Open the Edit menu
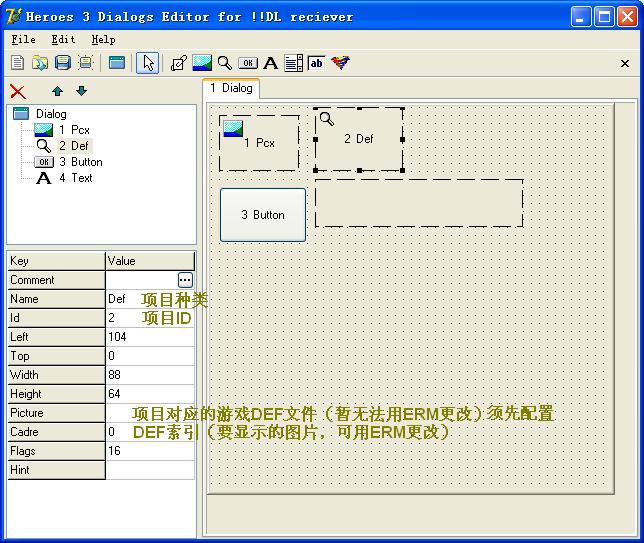The height and width of the screenshot is (543, 644). click(63, 39)
